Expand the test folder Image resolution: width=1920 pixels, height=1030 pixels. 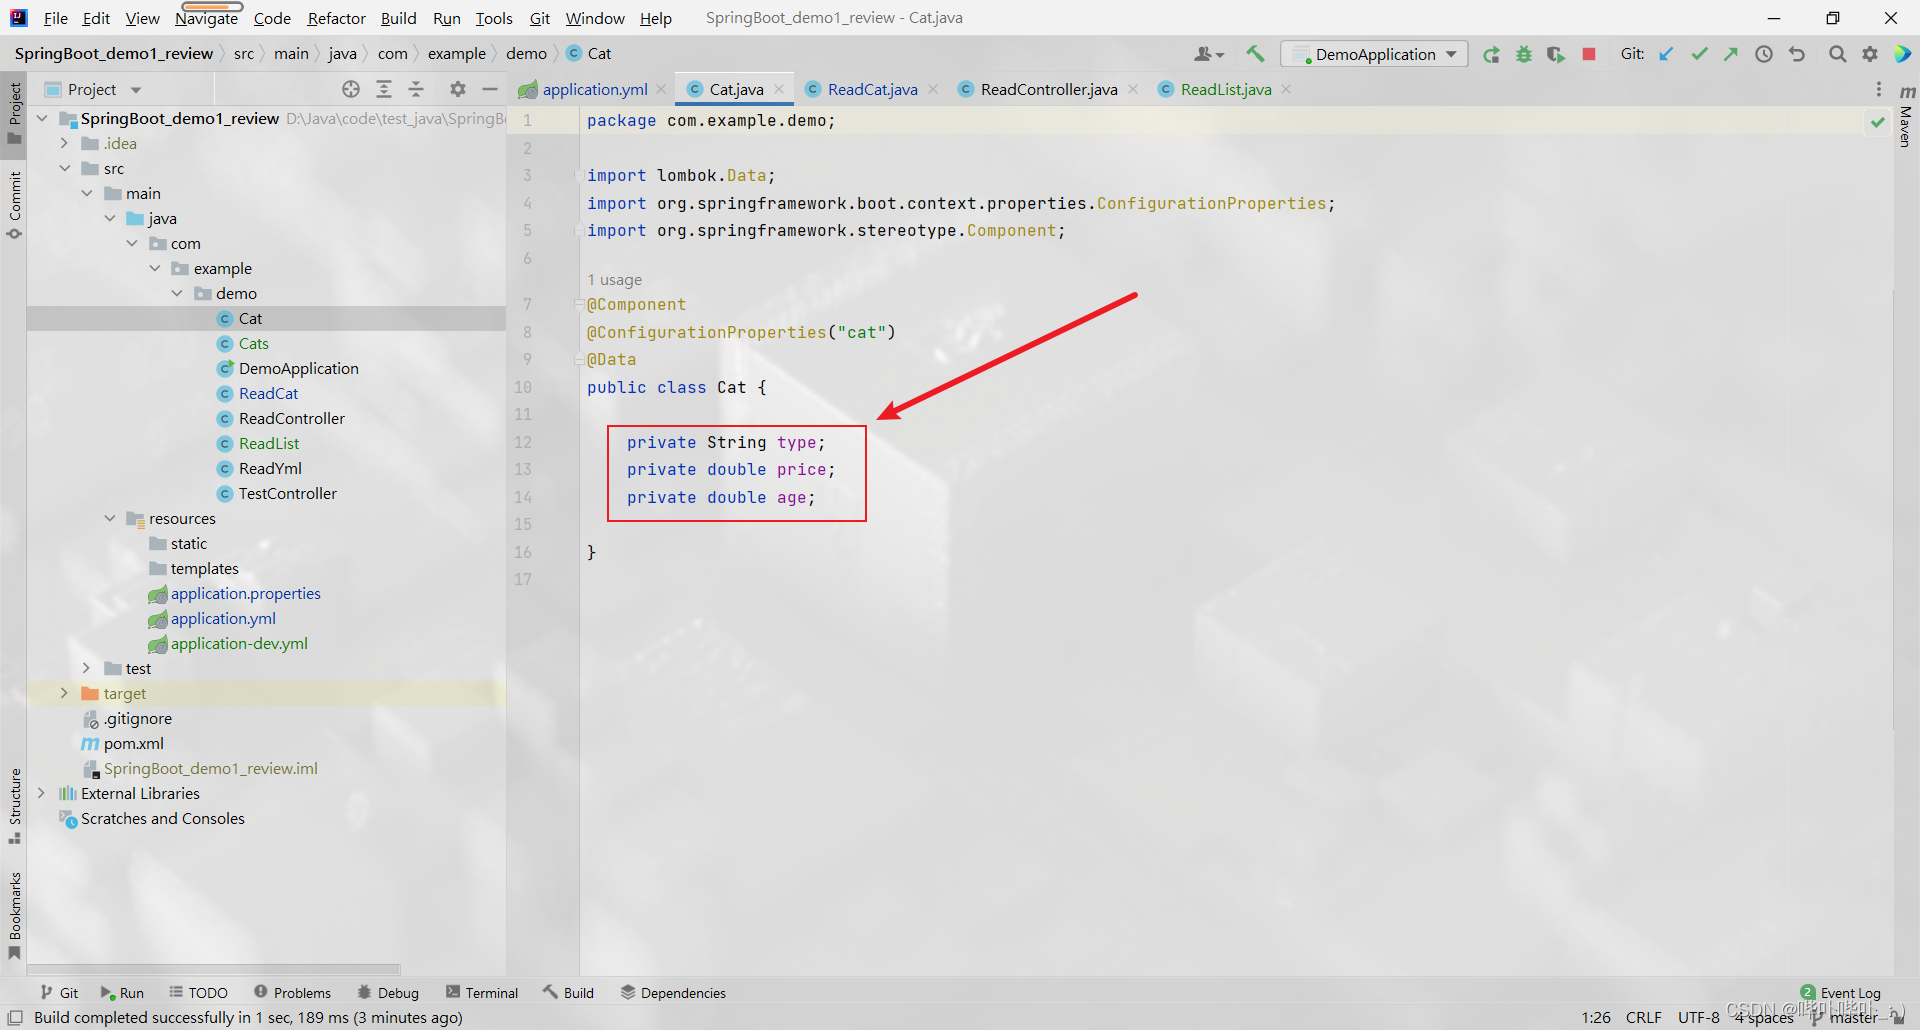coord(87,668)
